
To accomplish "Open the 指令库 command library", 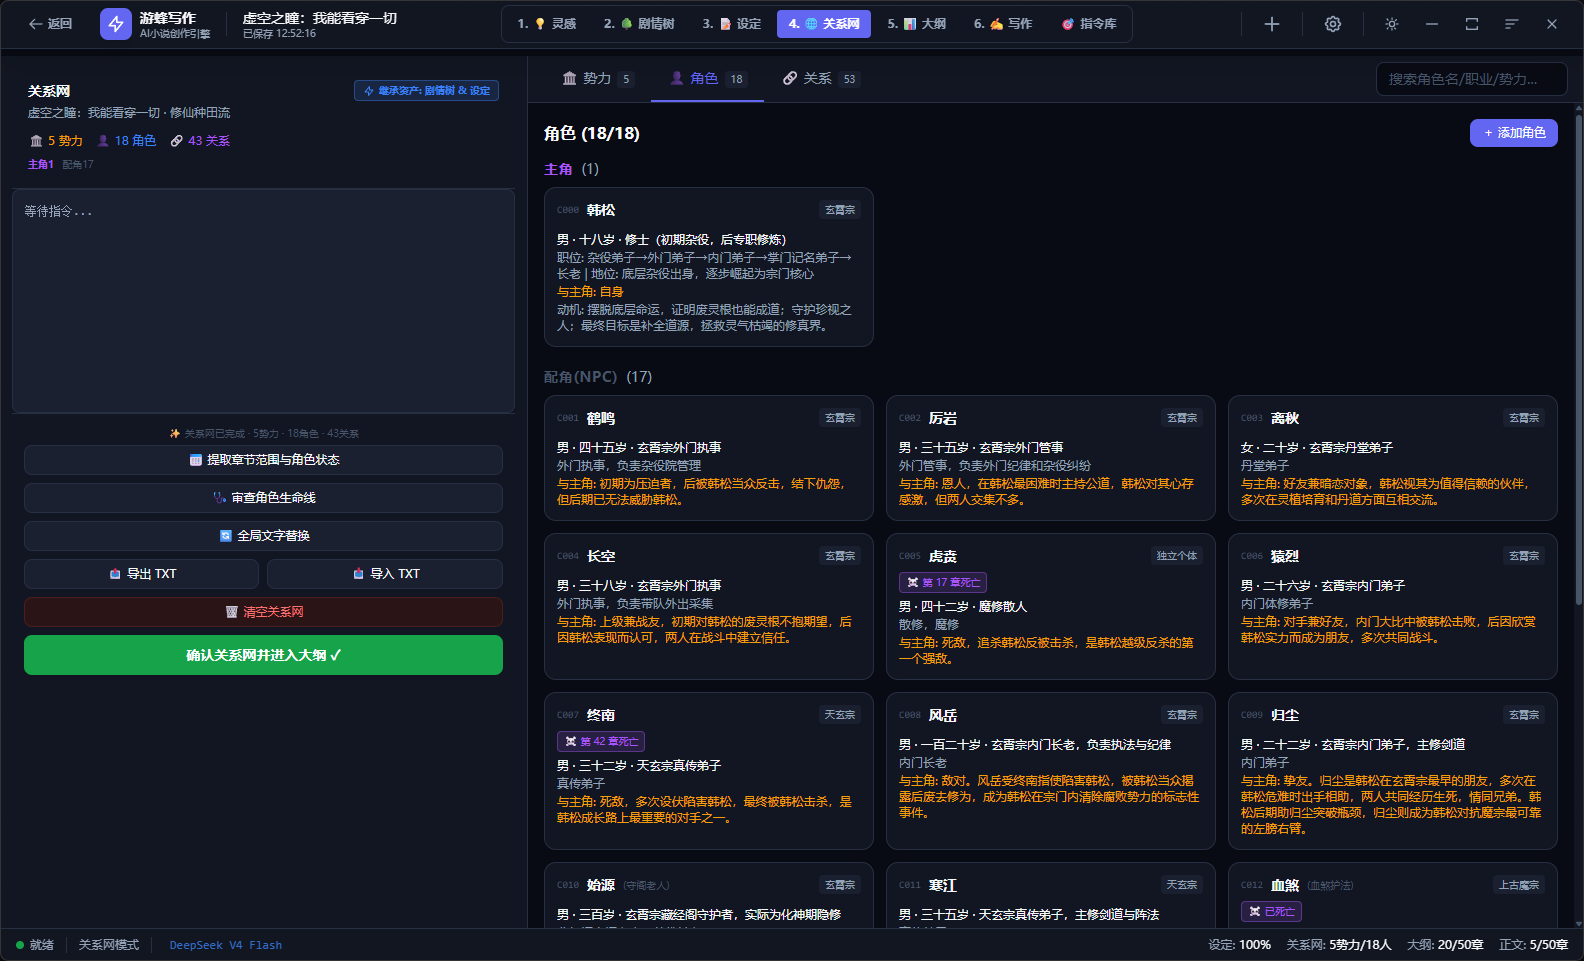I will [1090, 24].
